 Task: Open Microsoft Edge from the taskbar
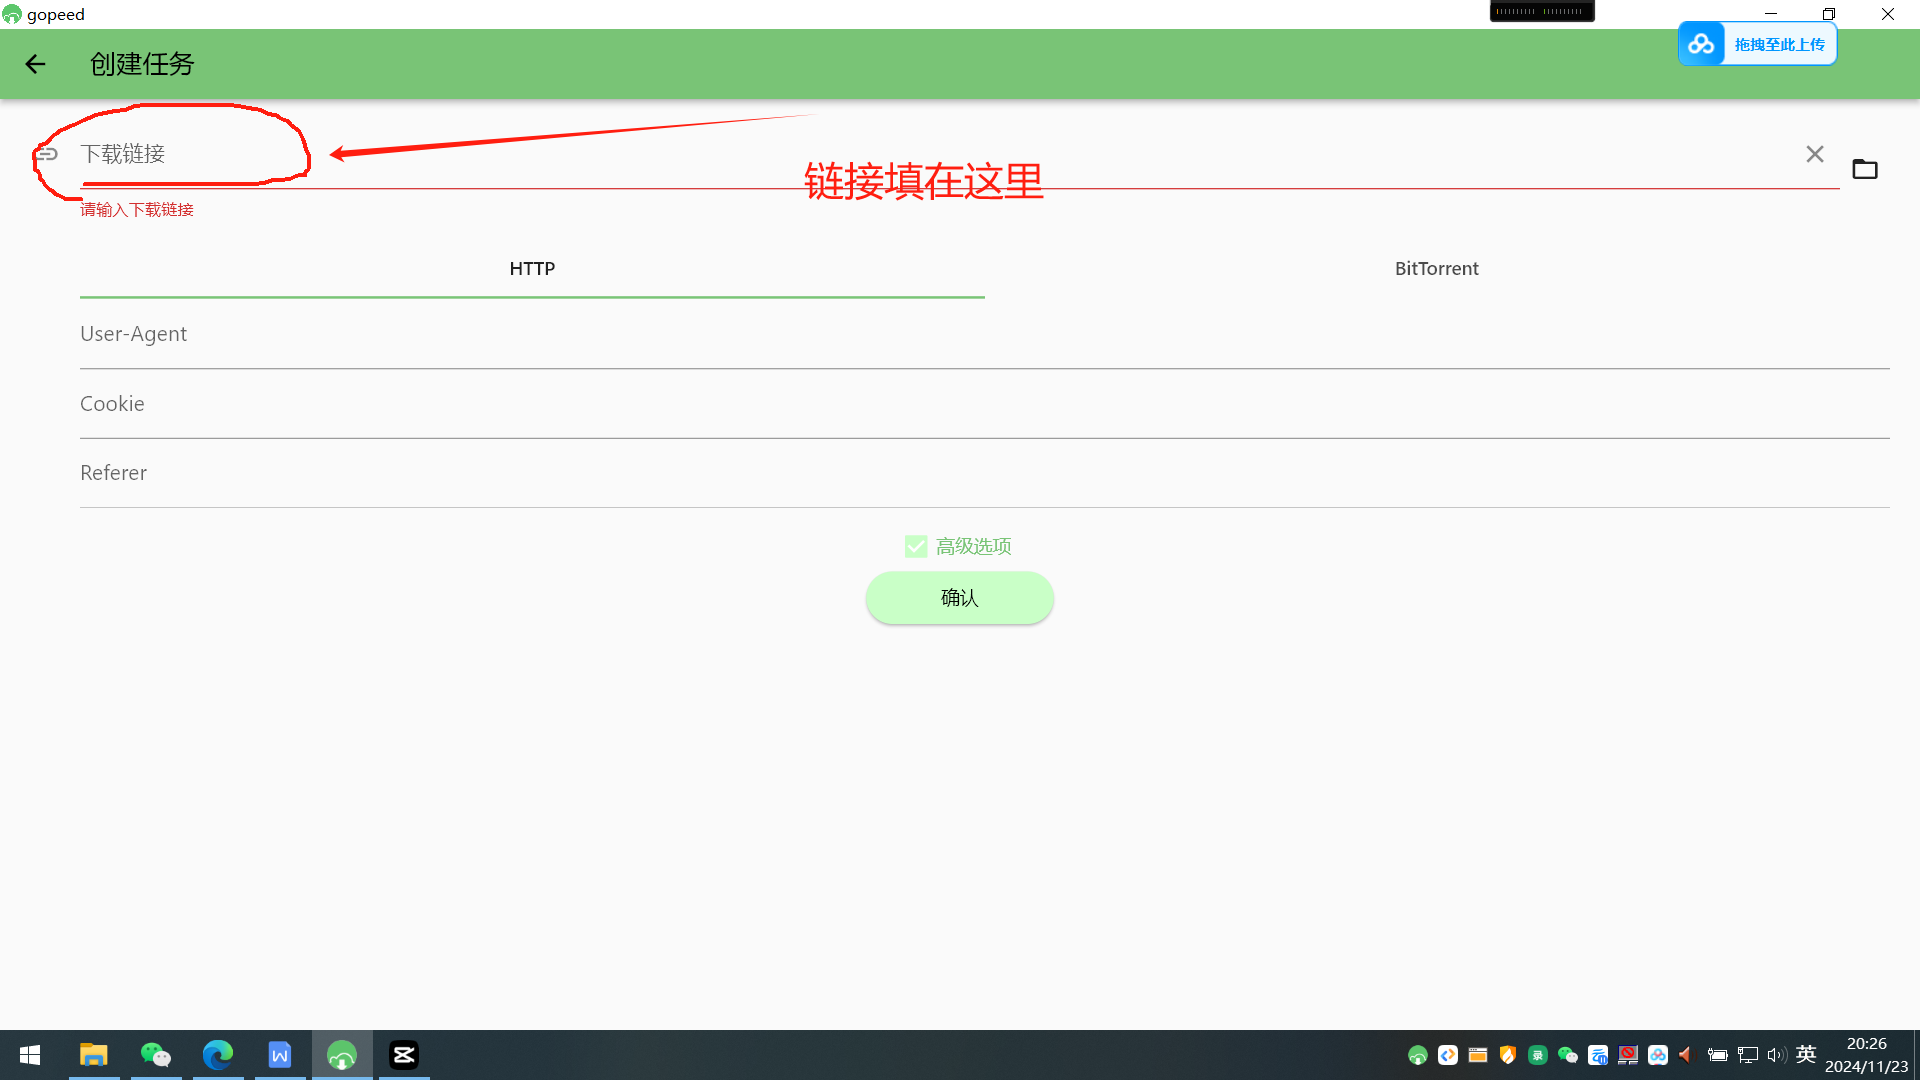coord(217,1054)
